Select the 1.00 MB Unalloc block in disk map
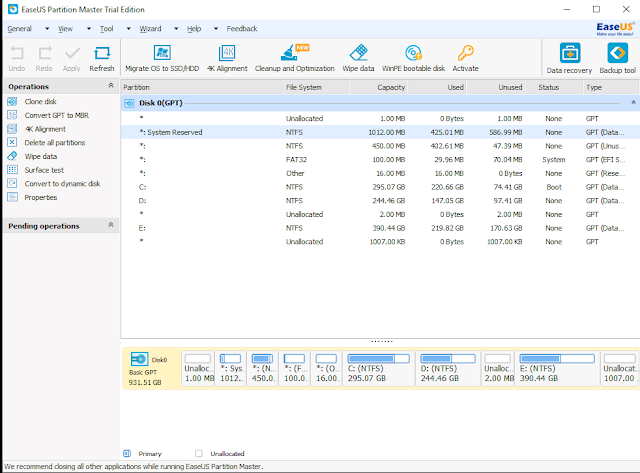Screen dimensions: 640x473 coord(198,368)
